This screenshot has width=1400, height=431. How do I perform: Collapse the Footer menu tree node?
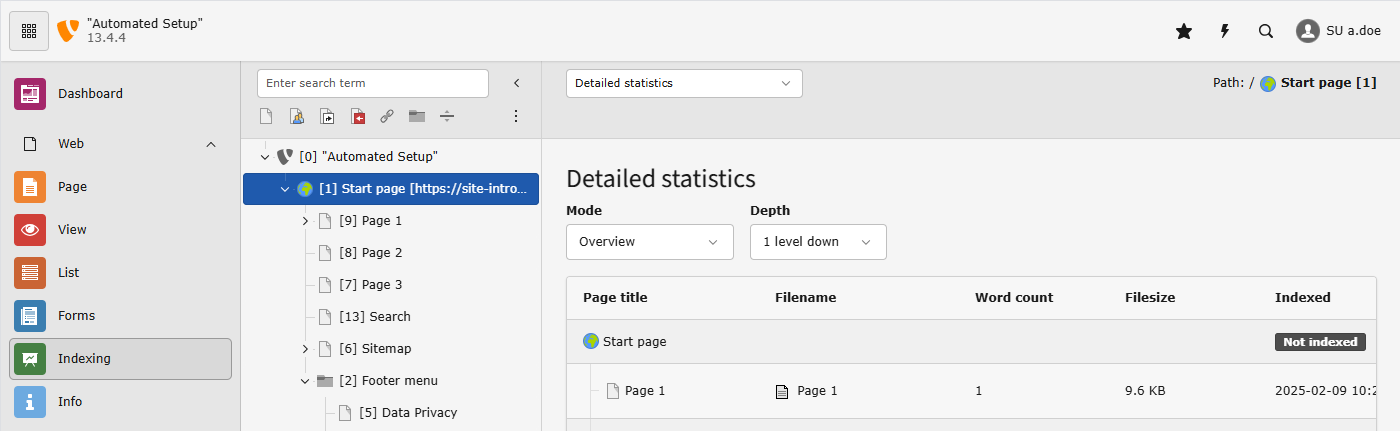coord(305,380)
